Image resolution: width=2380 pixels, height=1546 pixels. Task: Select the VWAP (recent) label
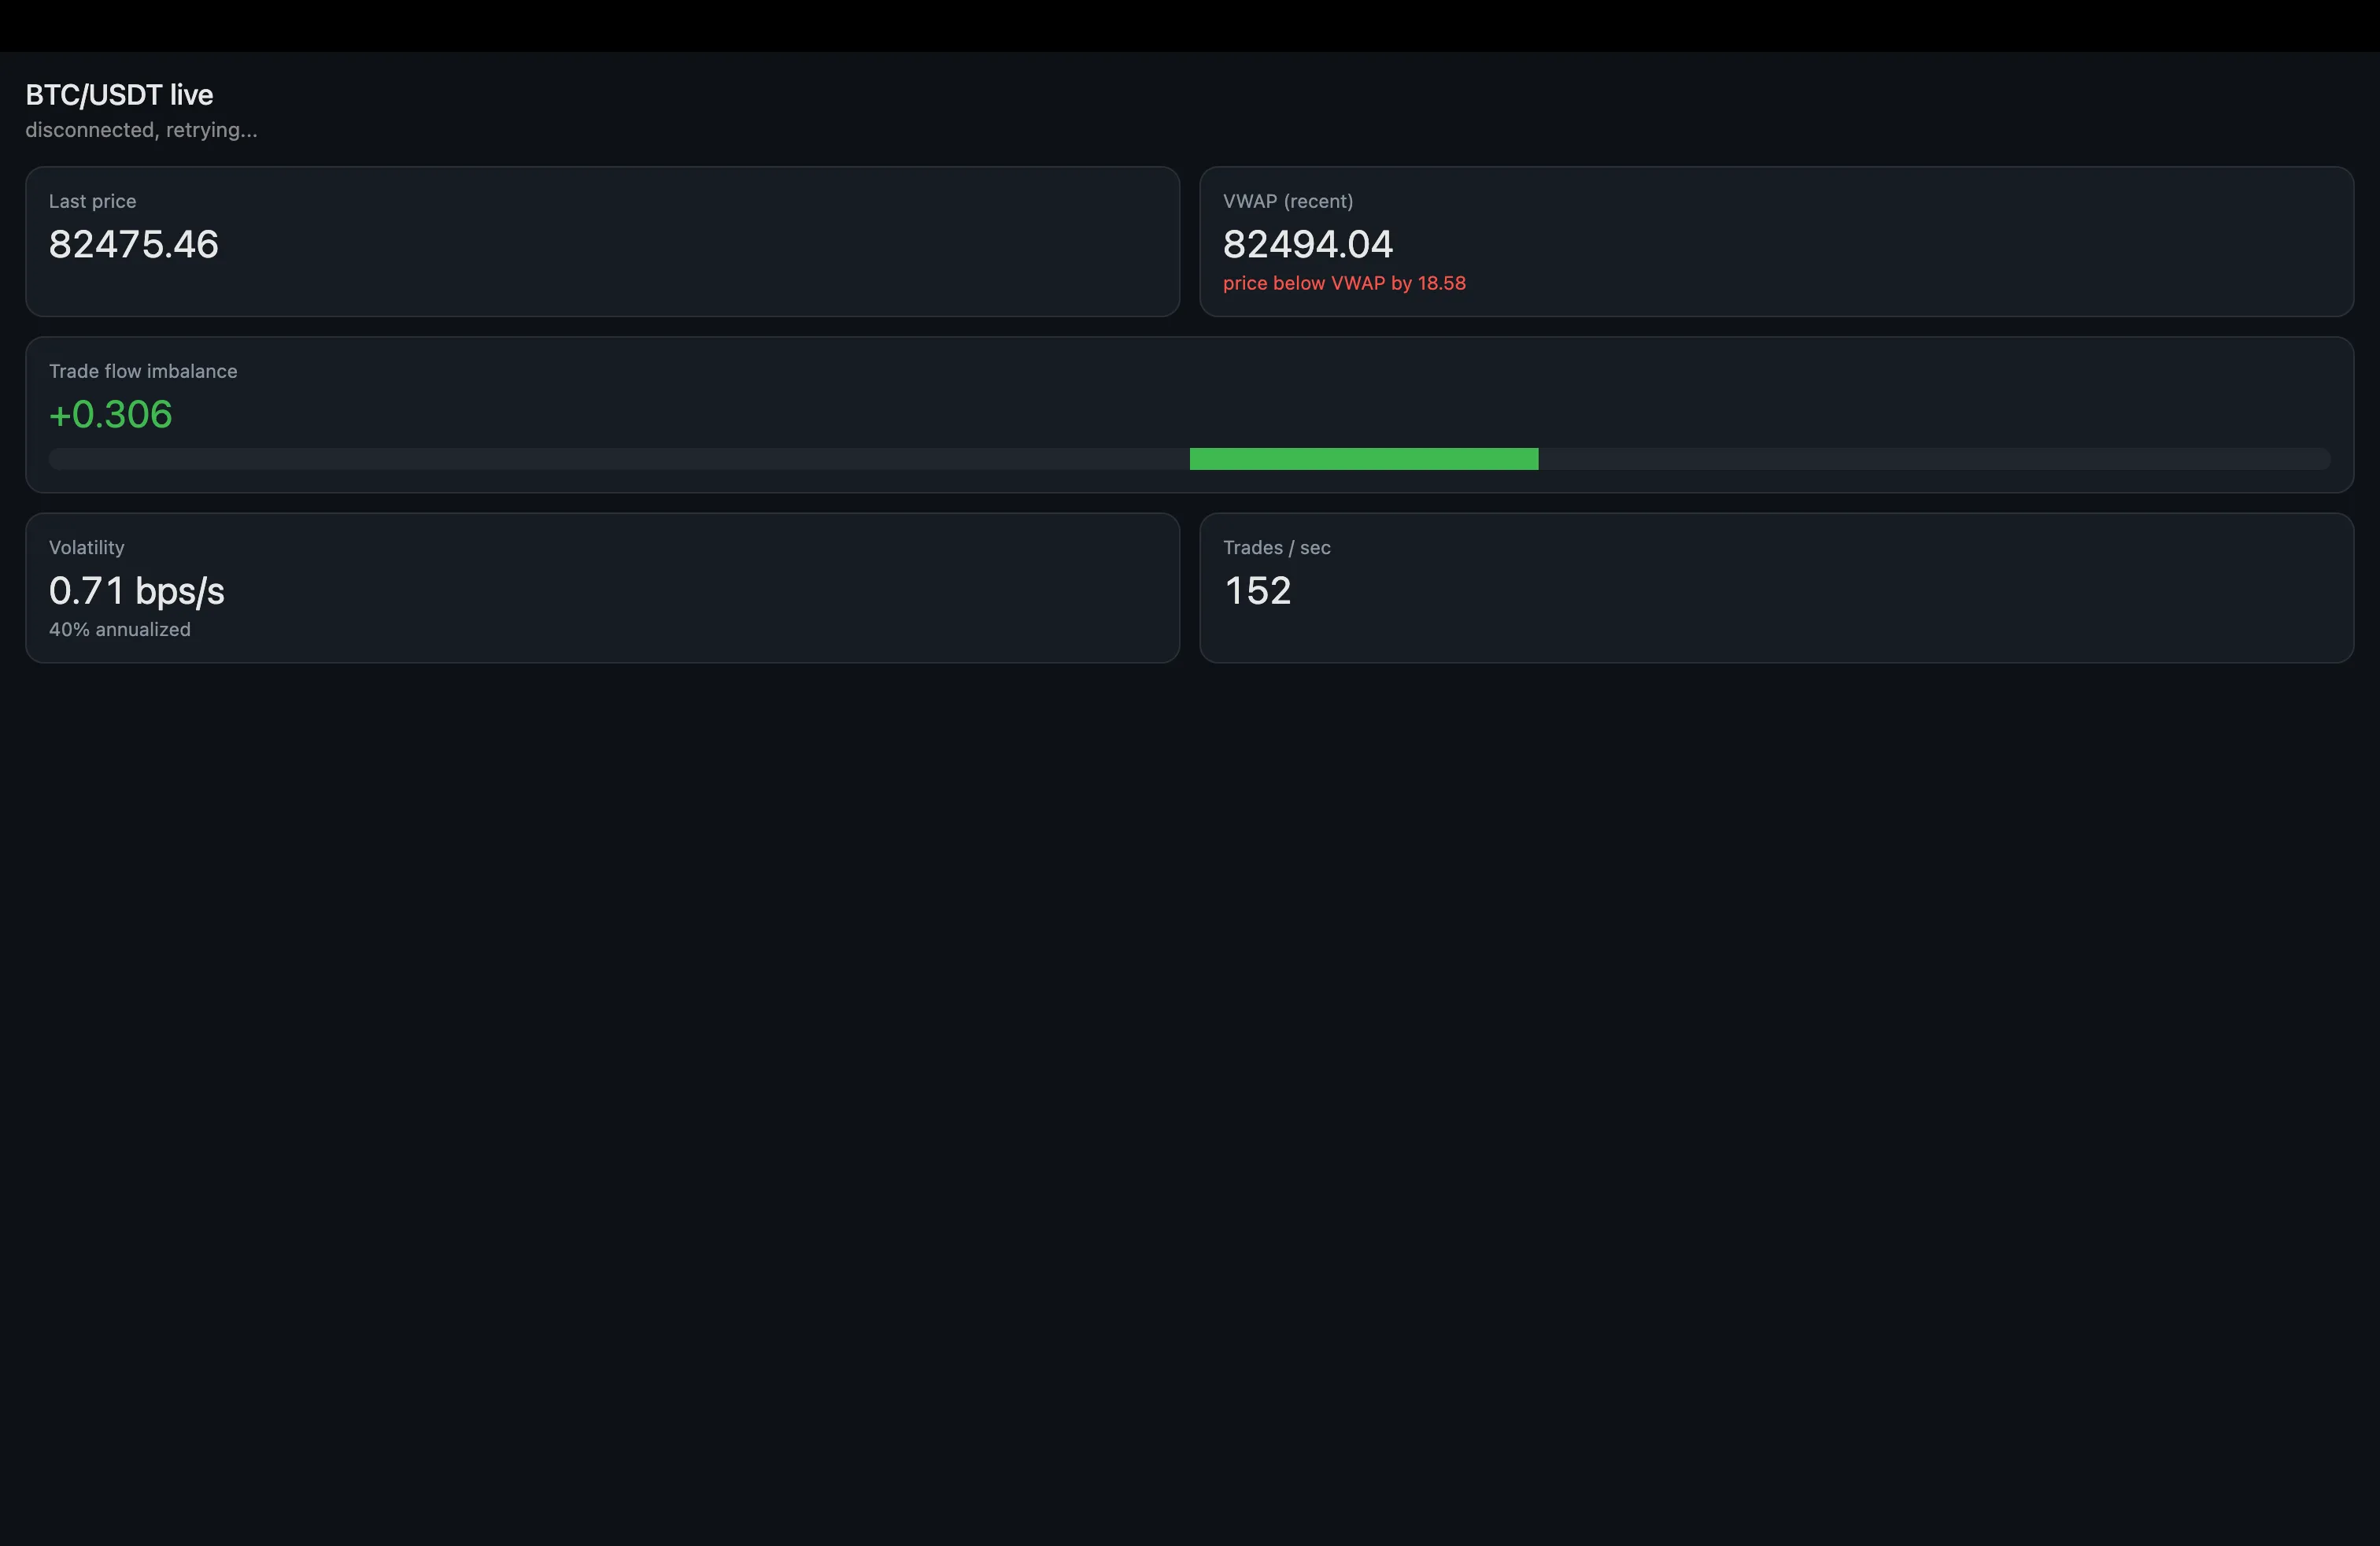point(1288,201)
